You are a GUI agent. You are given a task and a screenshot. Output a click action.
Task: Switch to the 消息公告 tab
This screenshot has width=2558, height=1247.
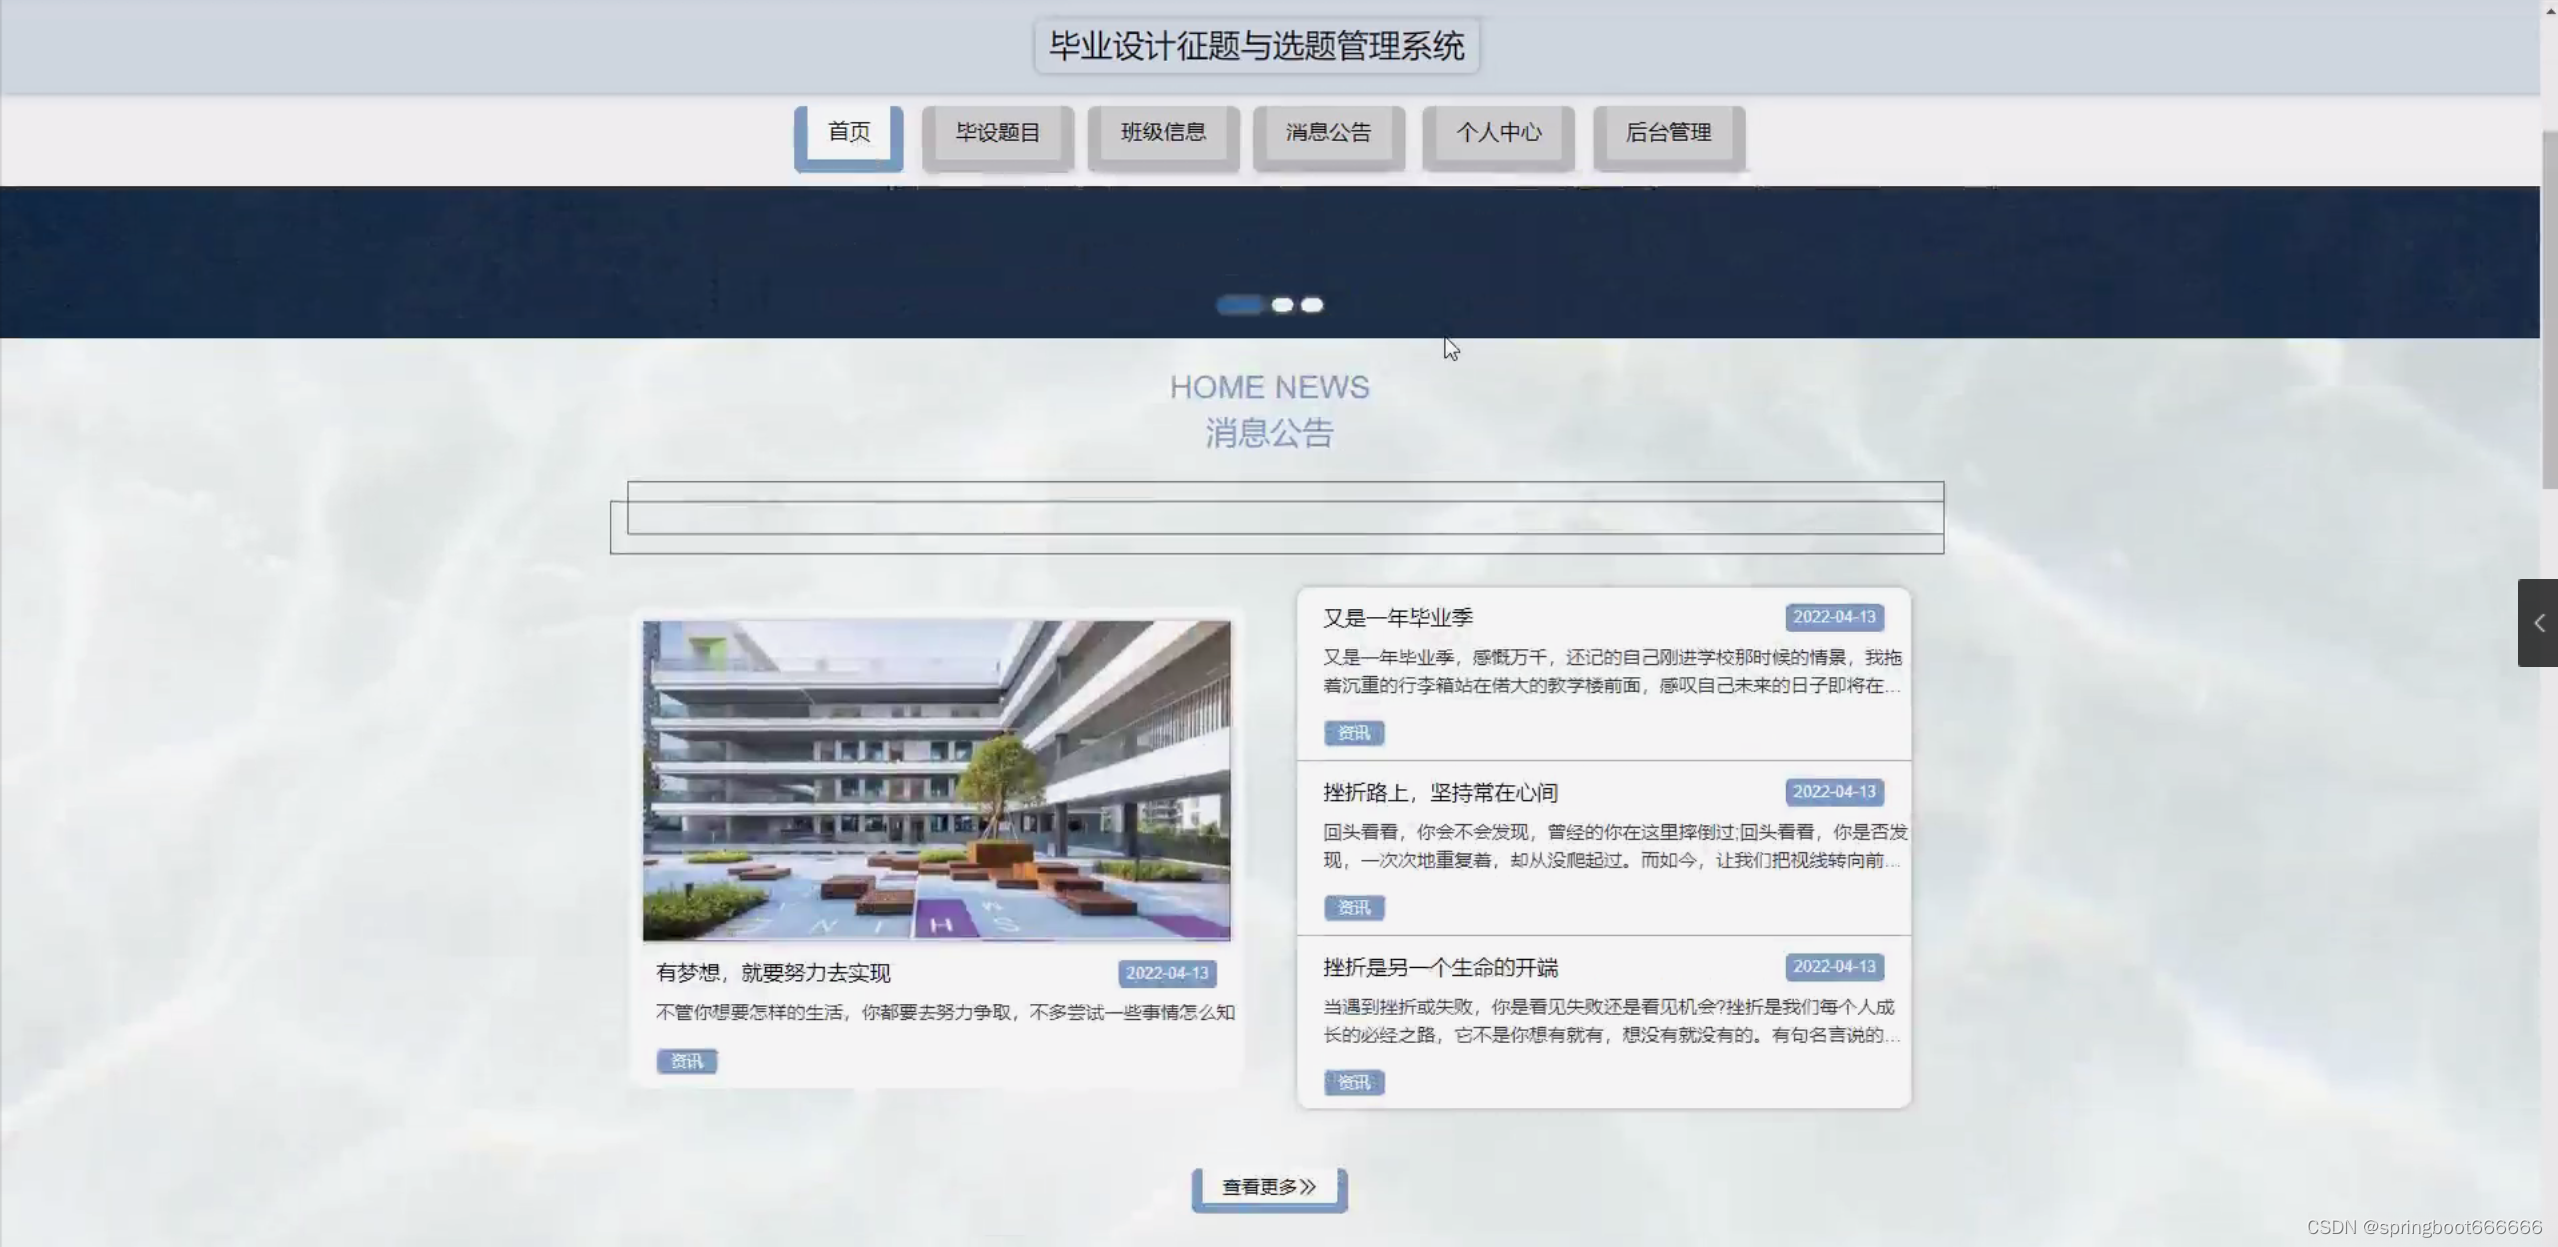1328,132
